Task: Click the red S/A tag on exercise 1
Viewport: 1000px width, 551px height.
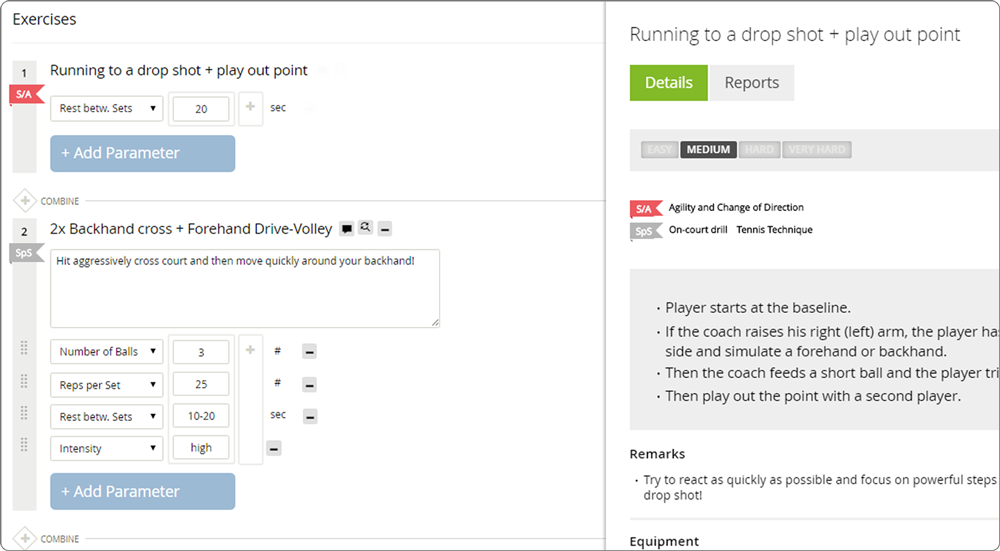Action: [24, 94]
